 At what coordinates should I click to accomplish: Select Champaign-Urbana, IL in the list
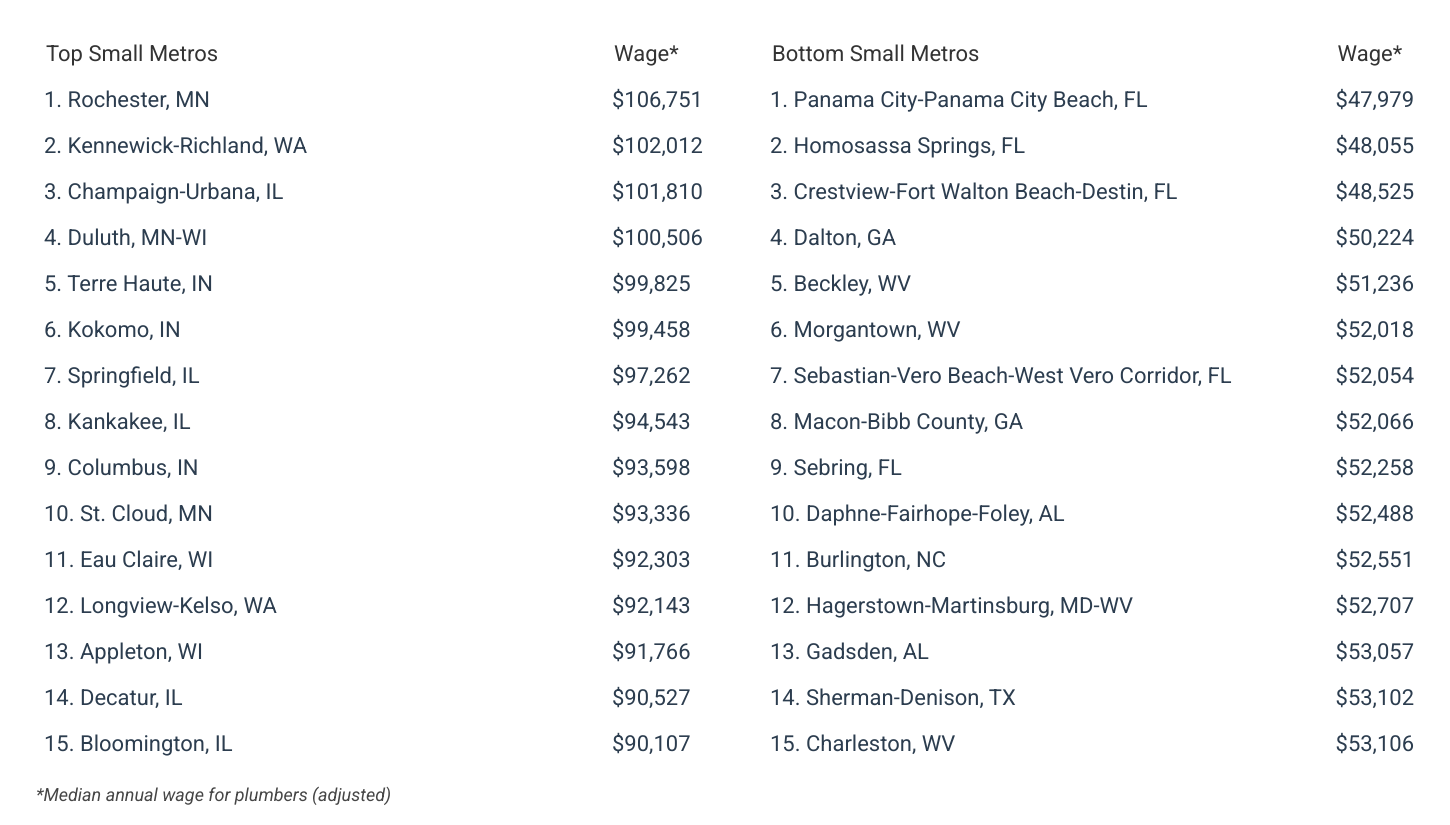(163, 192)
